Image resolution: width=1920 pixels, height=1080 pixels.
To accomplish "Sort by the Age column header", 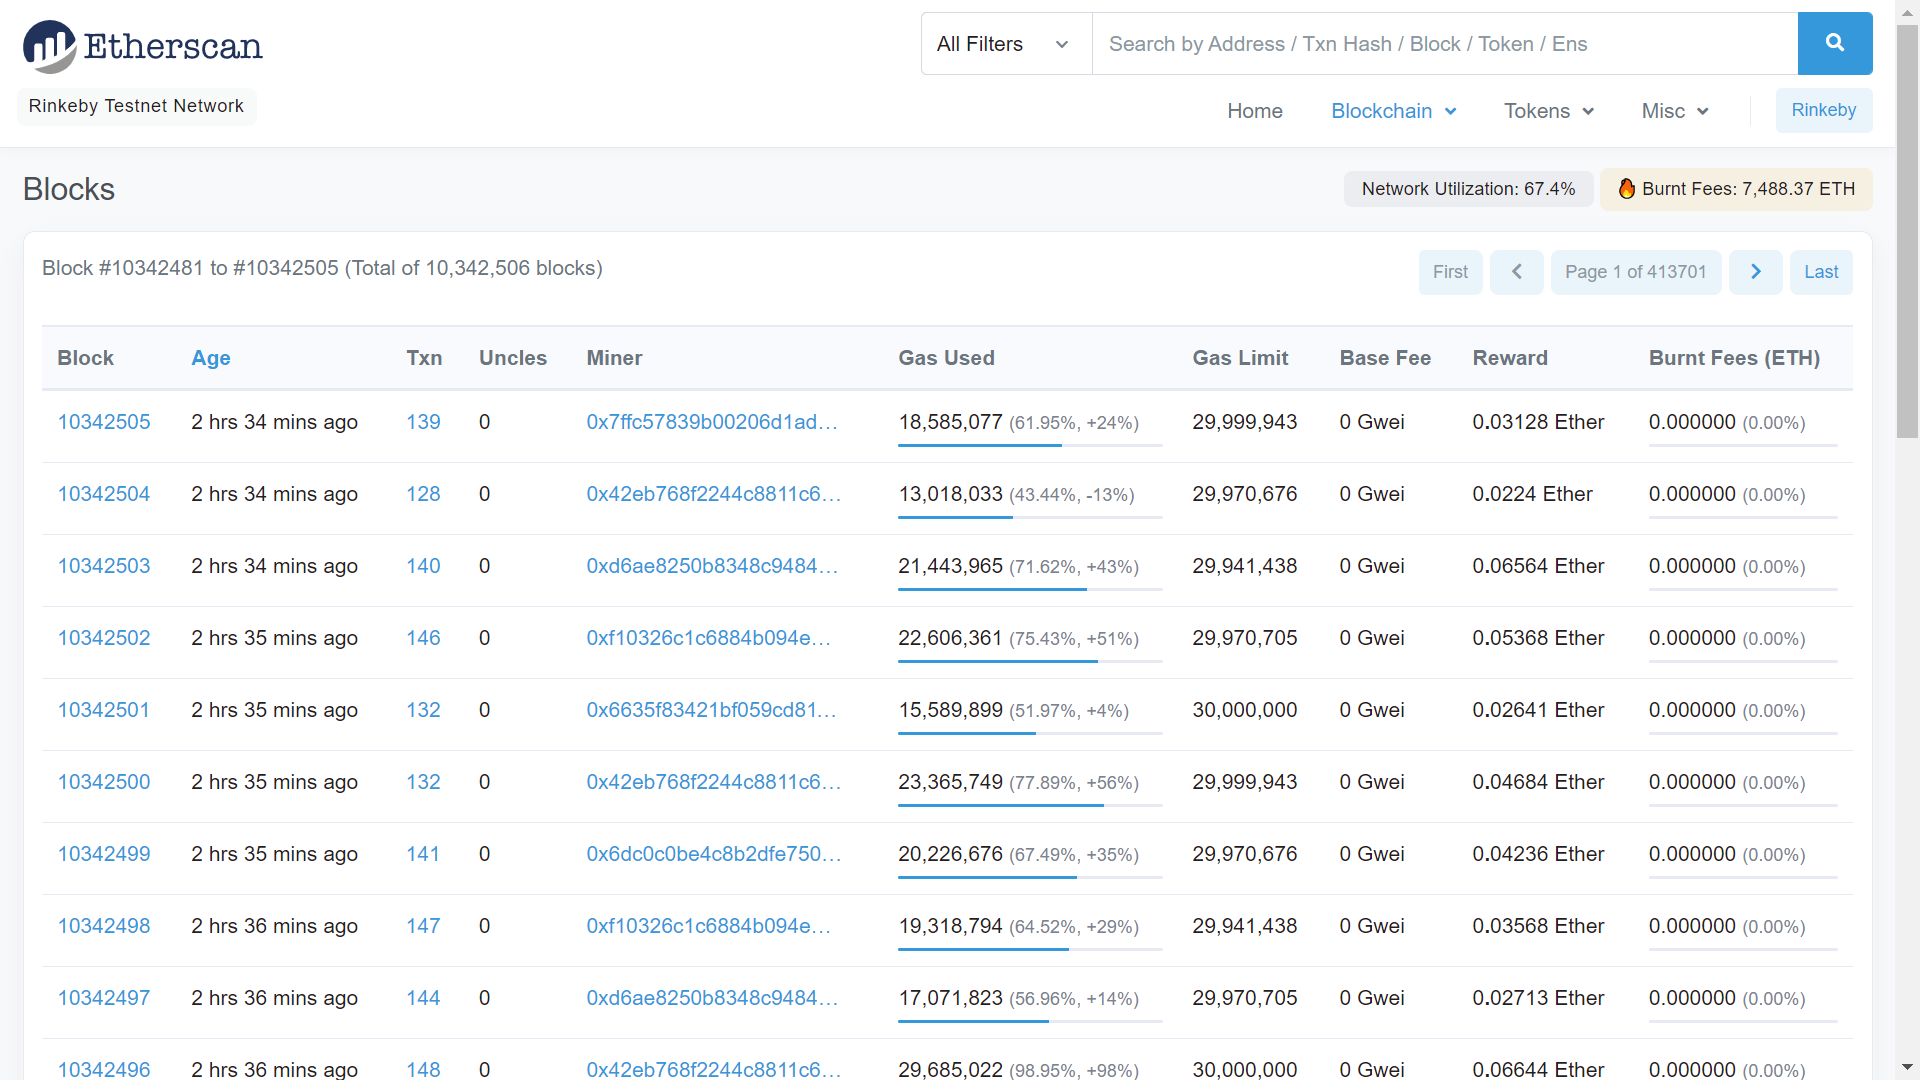I will [x=211, y=358].
